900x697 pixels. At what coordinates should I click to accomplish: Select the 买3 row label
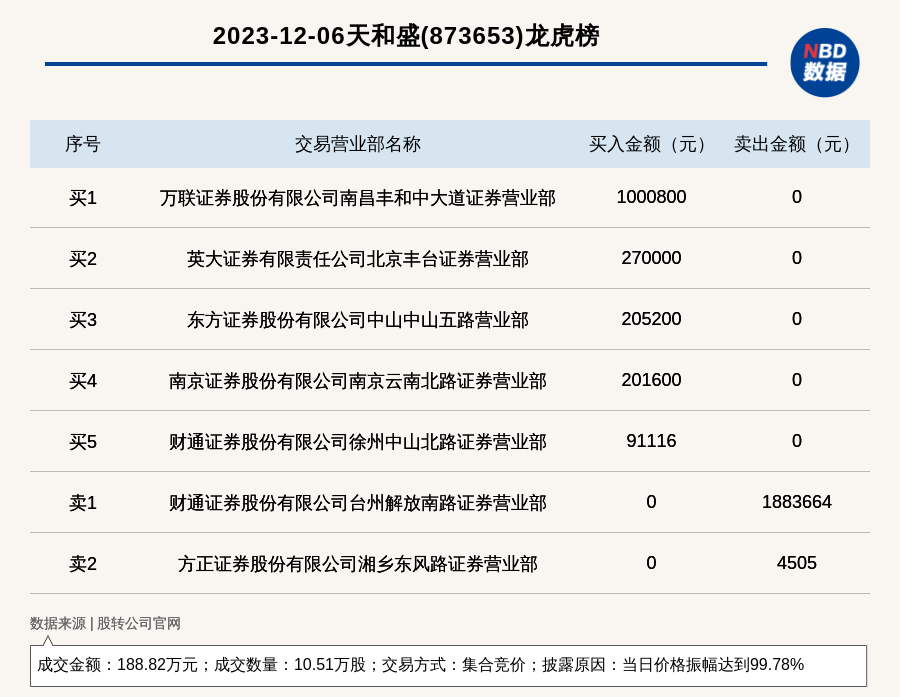coord(83,320)
